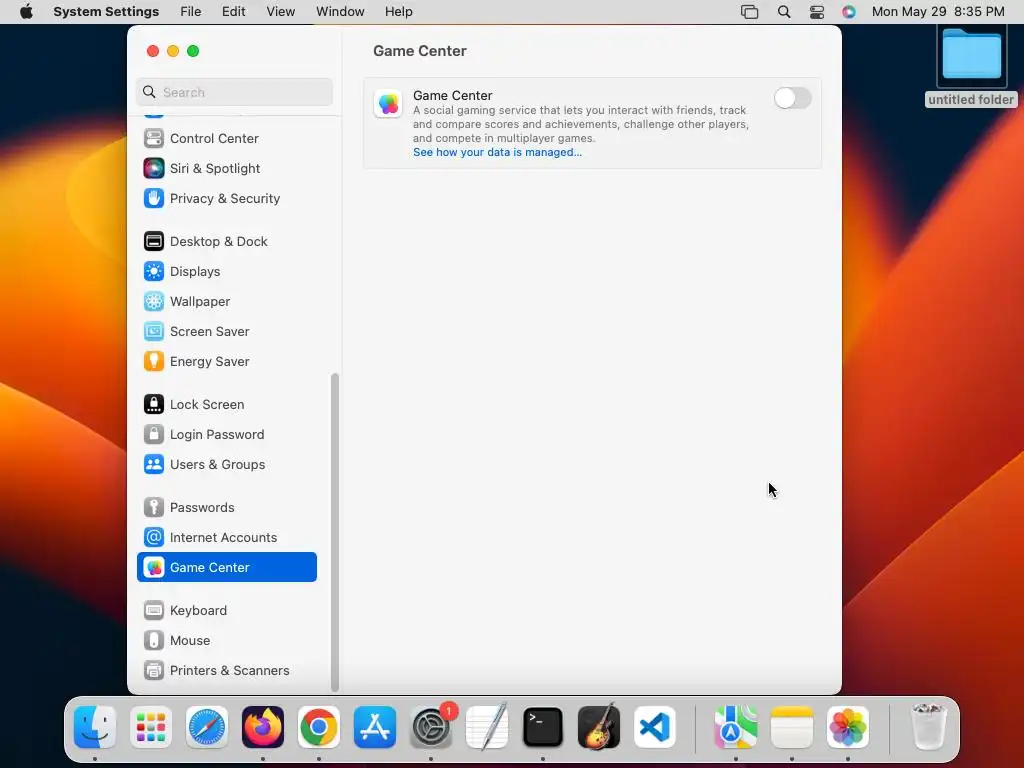Click the sidebar vertical scrollbar
This screenshot has height=768, width=1024.
click(335, 532)
